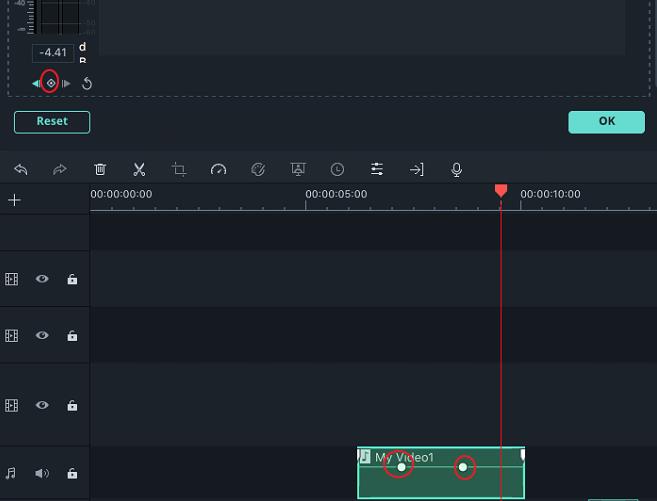The image size is (657, 501).
Task: Select the first keyframe on My Video1 clip
Action: (401, 467)
